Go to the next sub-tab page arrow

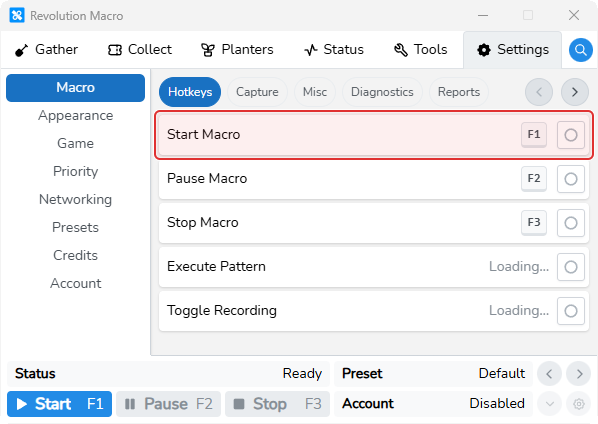pos(575,92)
